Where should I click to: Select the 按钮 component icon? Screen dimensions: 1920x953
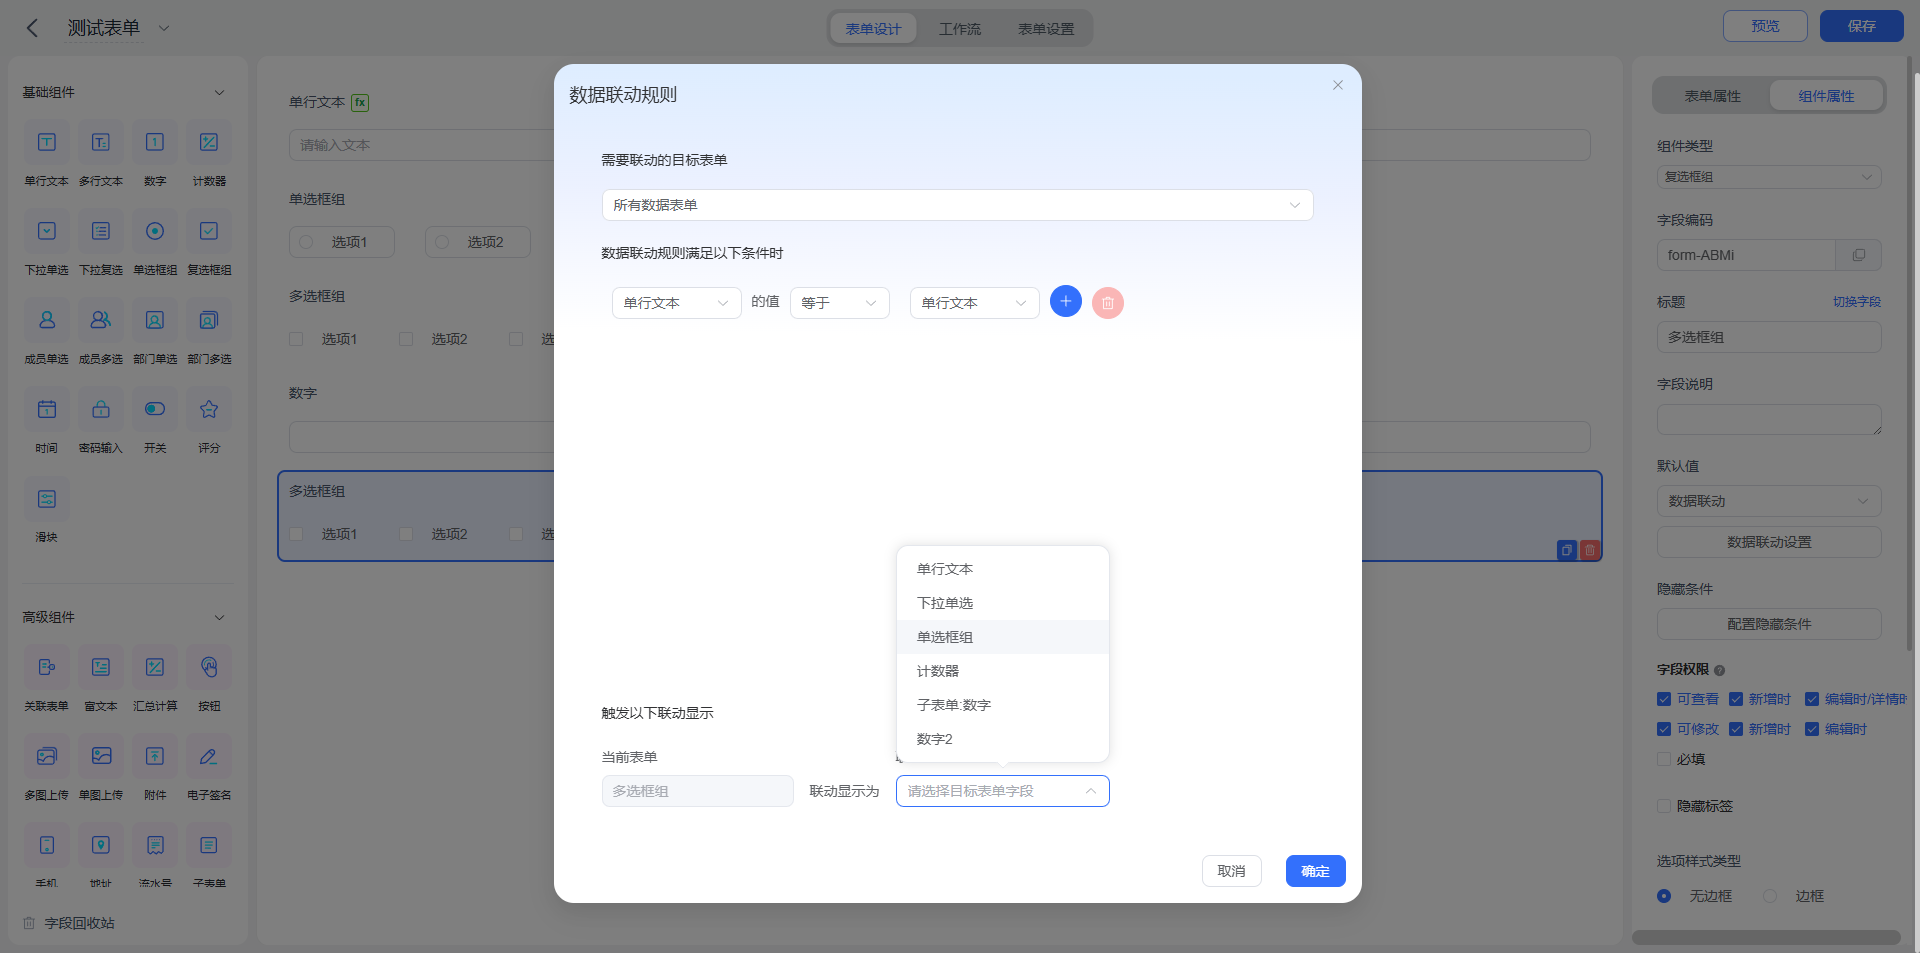click(209, 667)
